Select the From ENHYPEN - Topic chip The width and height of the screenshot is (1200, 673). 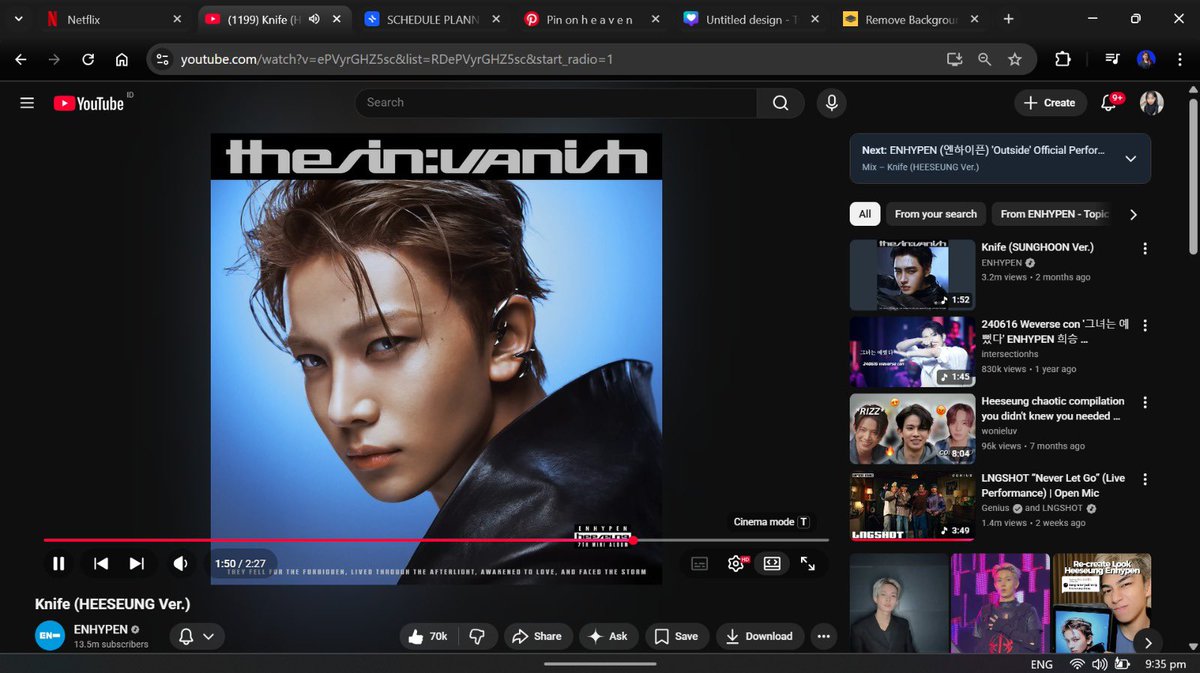pos(1054,214)
